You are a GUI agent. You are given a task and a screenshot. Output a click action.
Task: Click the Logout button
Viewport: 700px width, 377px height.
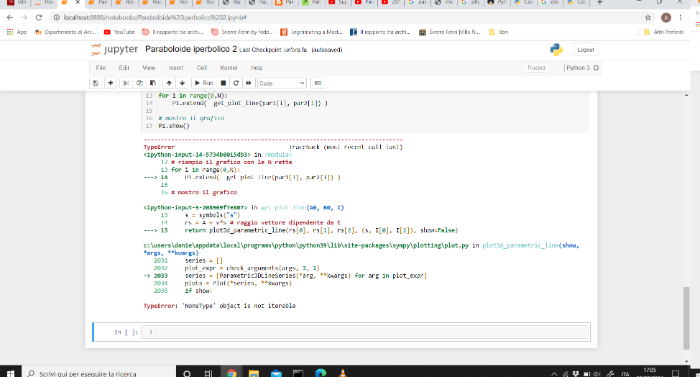tap(586, 50)
